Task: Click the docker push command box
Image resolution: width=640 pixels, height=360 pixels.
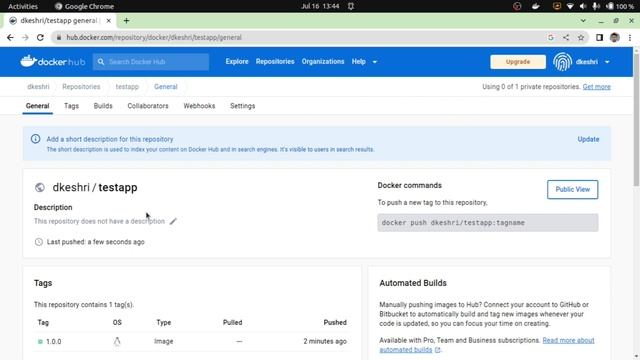Action: coord(488,223)
